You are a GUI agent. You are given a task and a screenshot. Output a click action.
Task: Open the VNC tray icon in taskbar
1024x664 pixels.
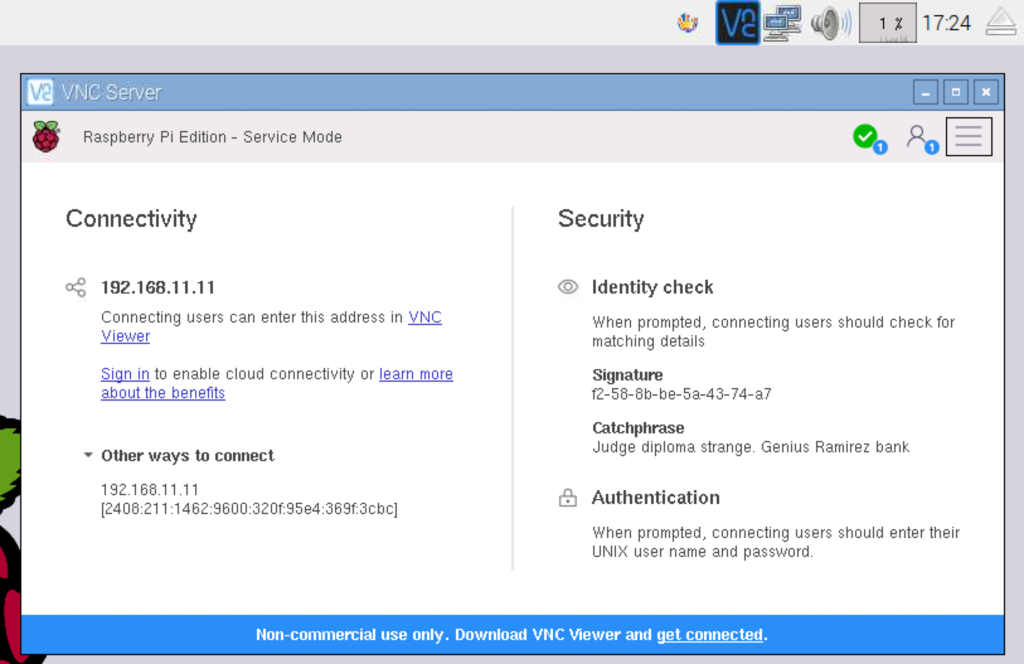737,23
